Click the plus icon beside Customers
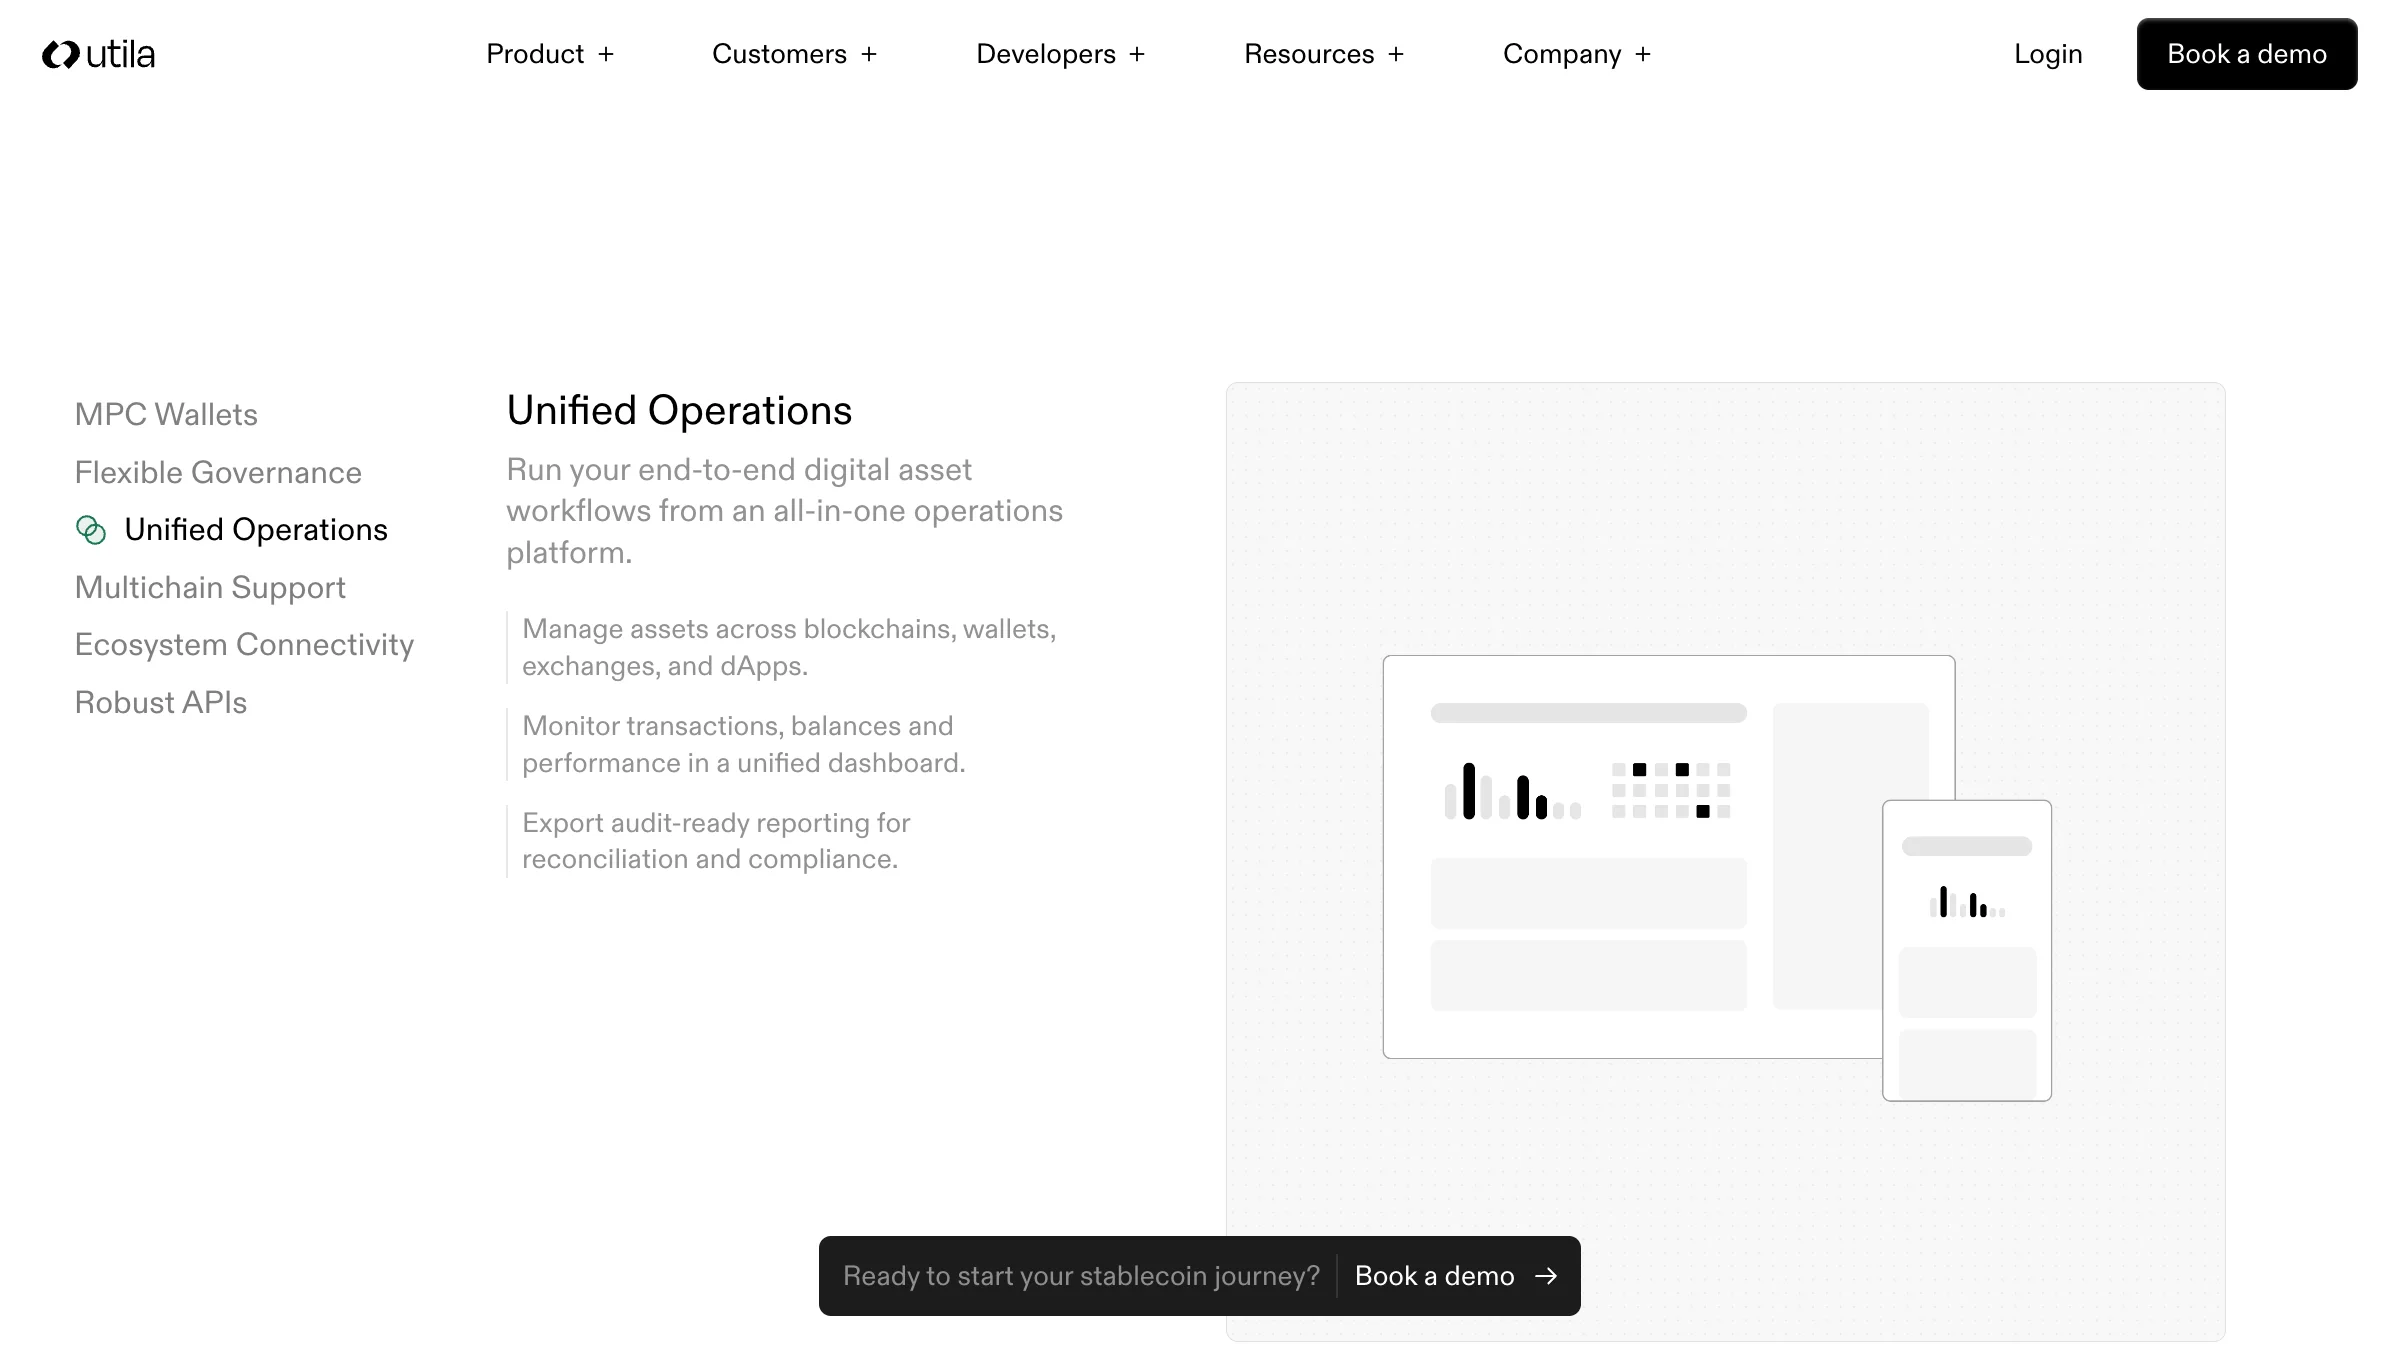The width and height of the screenshot is (2400, 1350). pyautogui.click(x=869, y=54)
